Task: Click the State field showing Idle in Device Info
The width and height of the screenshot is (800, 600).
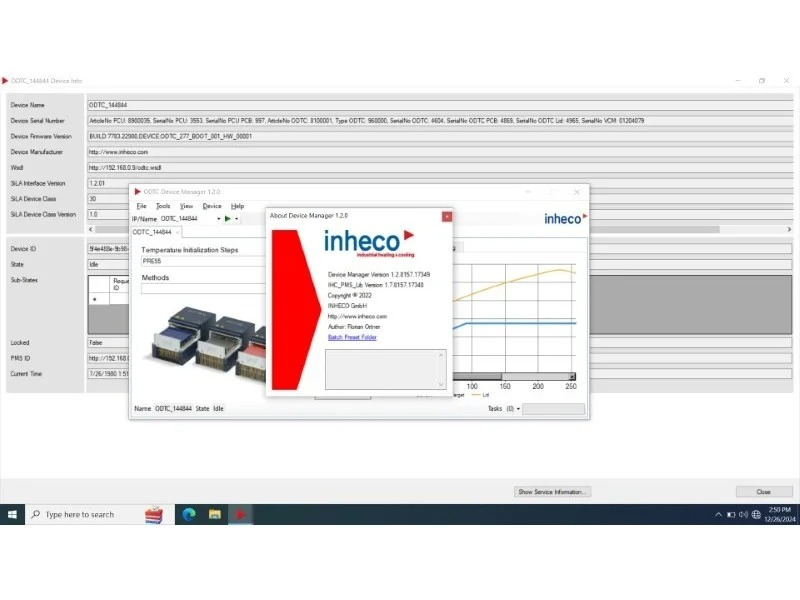Action: click(x=108, y=264)
